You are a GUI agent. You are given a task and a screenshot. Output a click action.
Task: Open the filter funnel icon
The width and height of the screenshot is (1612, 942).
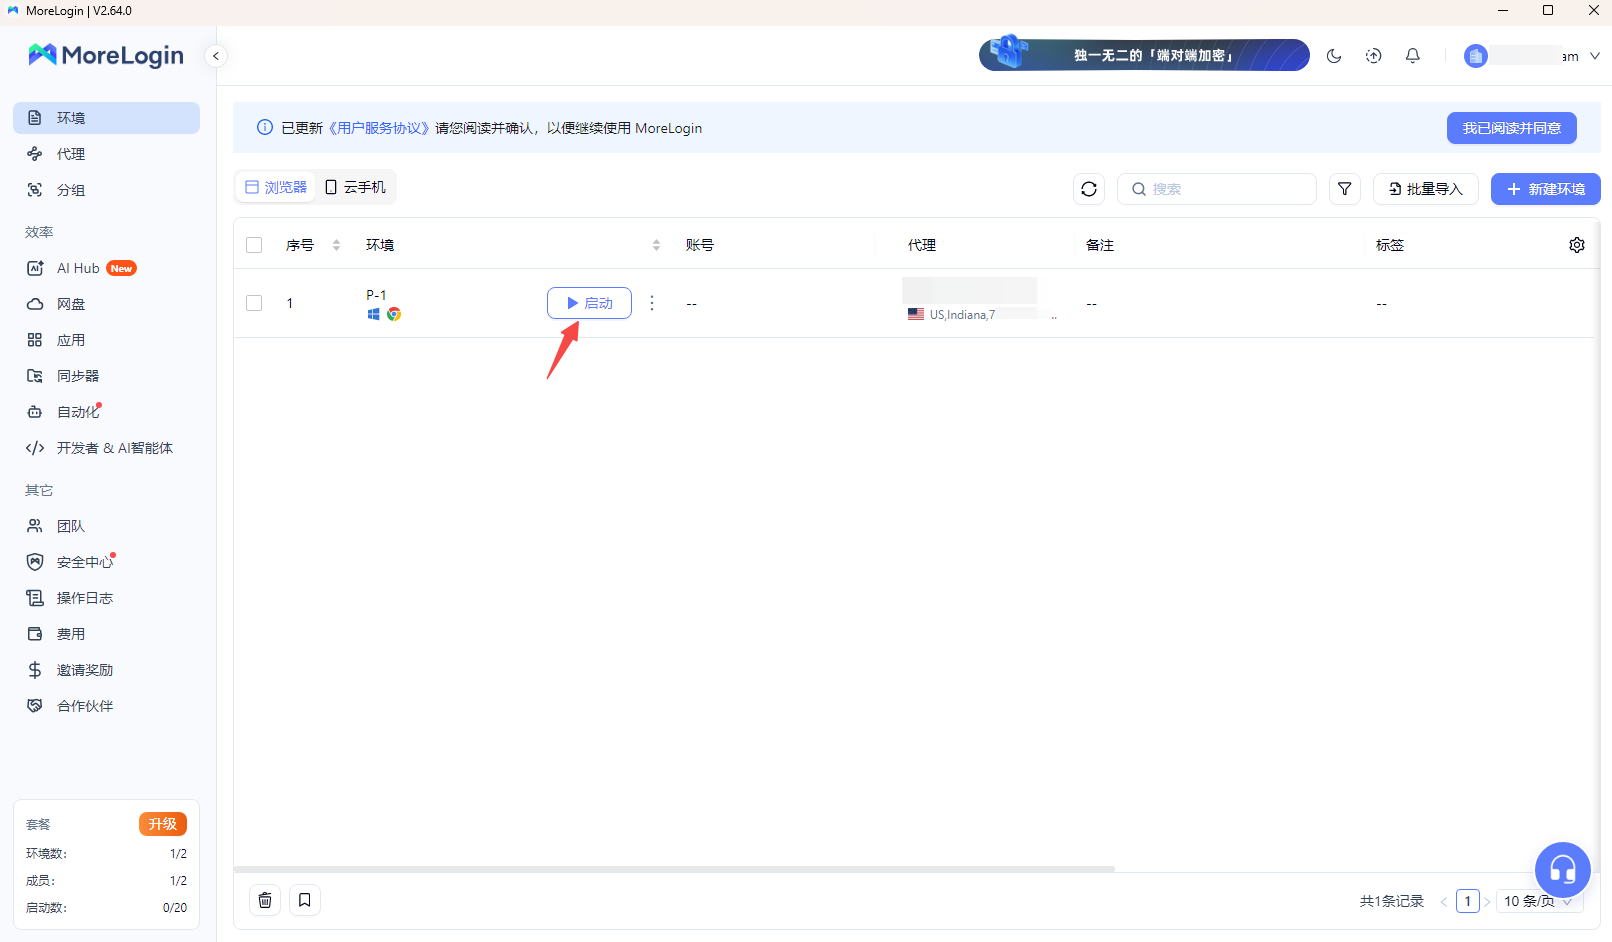(x=1345, y=189)
